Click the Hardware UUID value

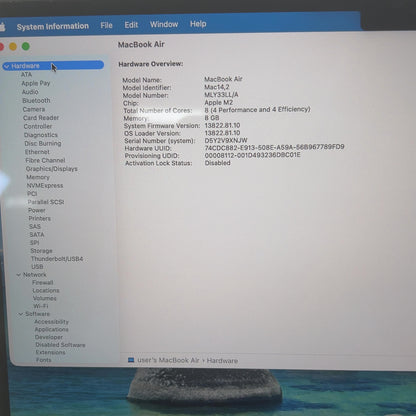tap(274, 147)
